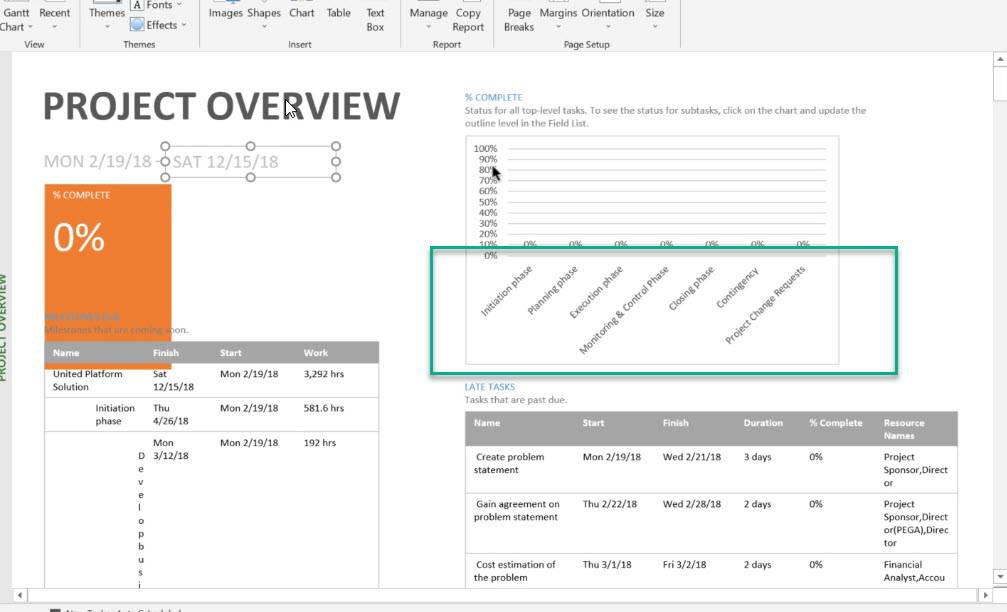Open the Gantt Chart view dropdown

click(x=15, y=19)
